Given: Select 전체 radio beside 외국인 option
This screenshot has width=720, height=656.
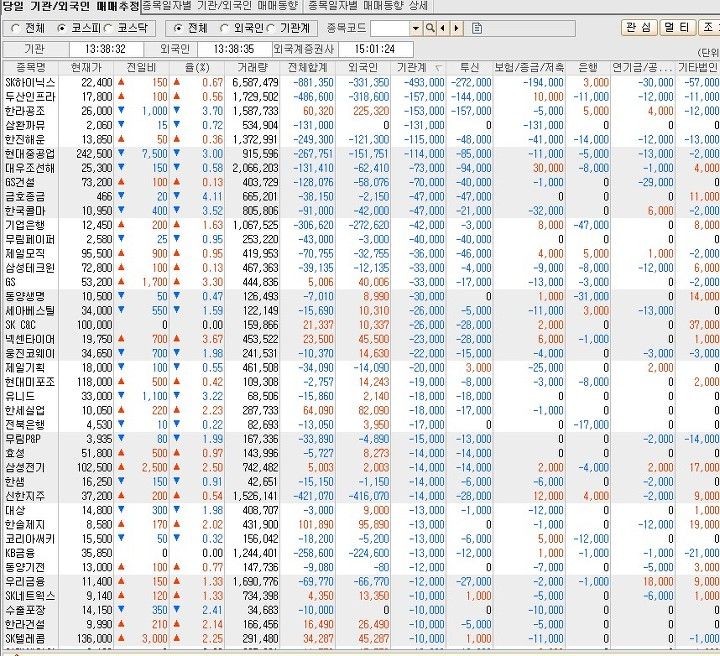Looking at the screenshot, I should point(178,28).
